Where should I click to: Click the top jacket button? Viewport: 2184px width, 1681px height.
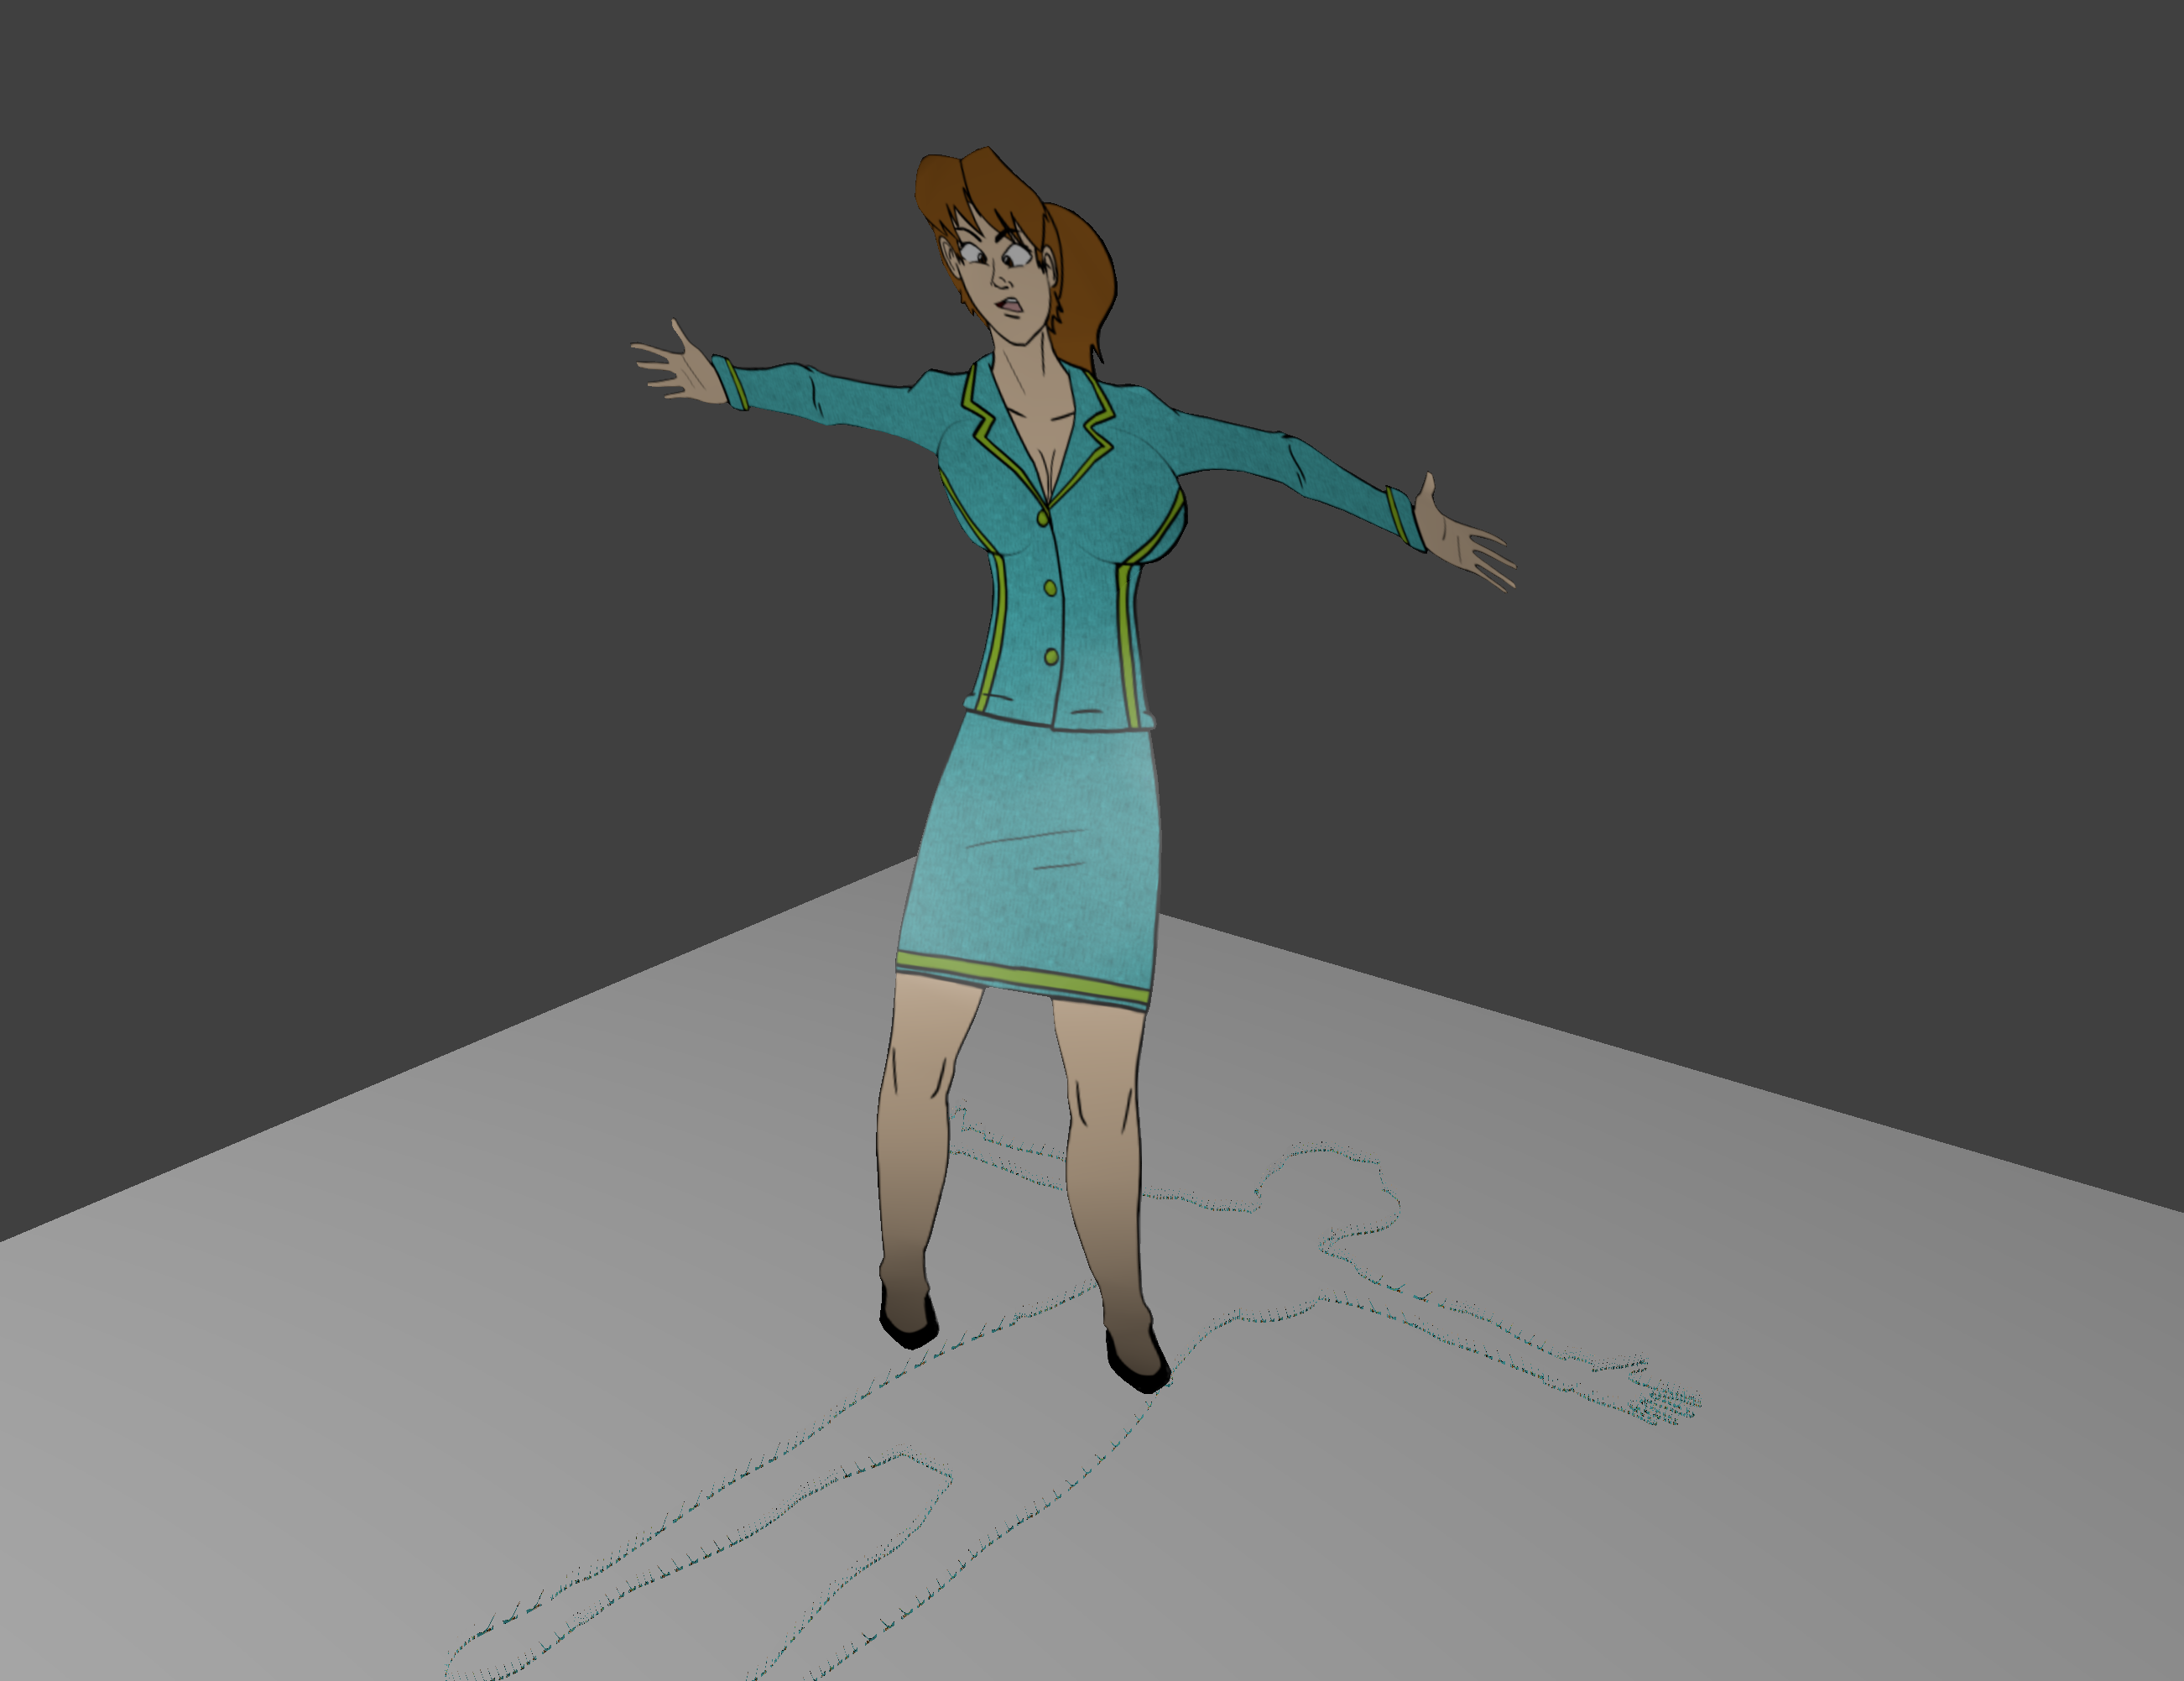tap(1043, 518)
